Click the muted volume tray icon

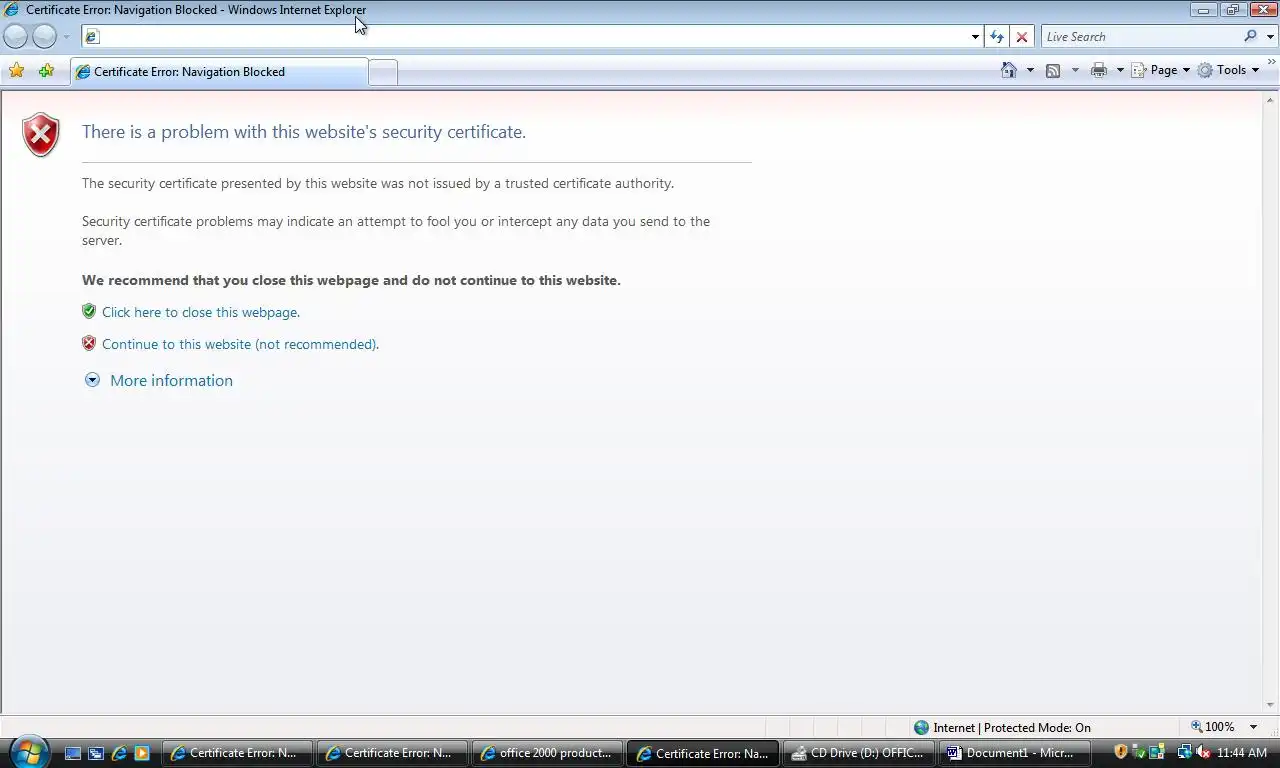[1203, 752]
